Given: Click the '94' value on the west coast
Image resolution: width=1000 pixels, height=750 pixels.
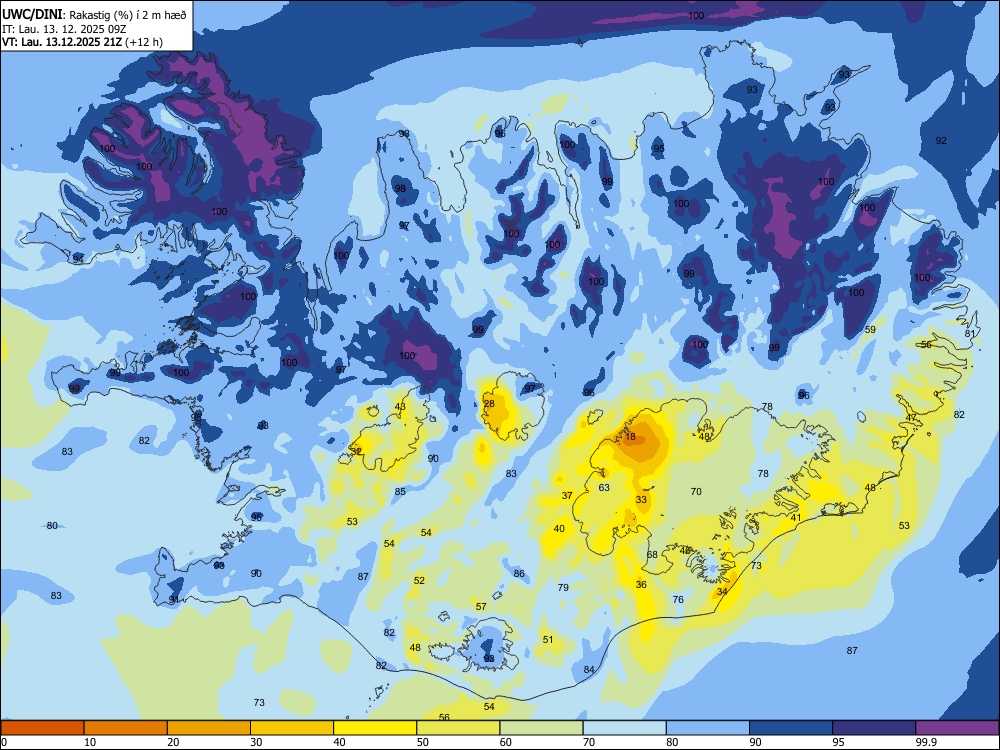Looking at the screenshot, I should point(78,259).
